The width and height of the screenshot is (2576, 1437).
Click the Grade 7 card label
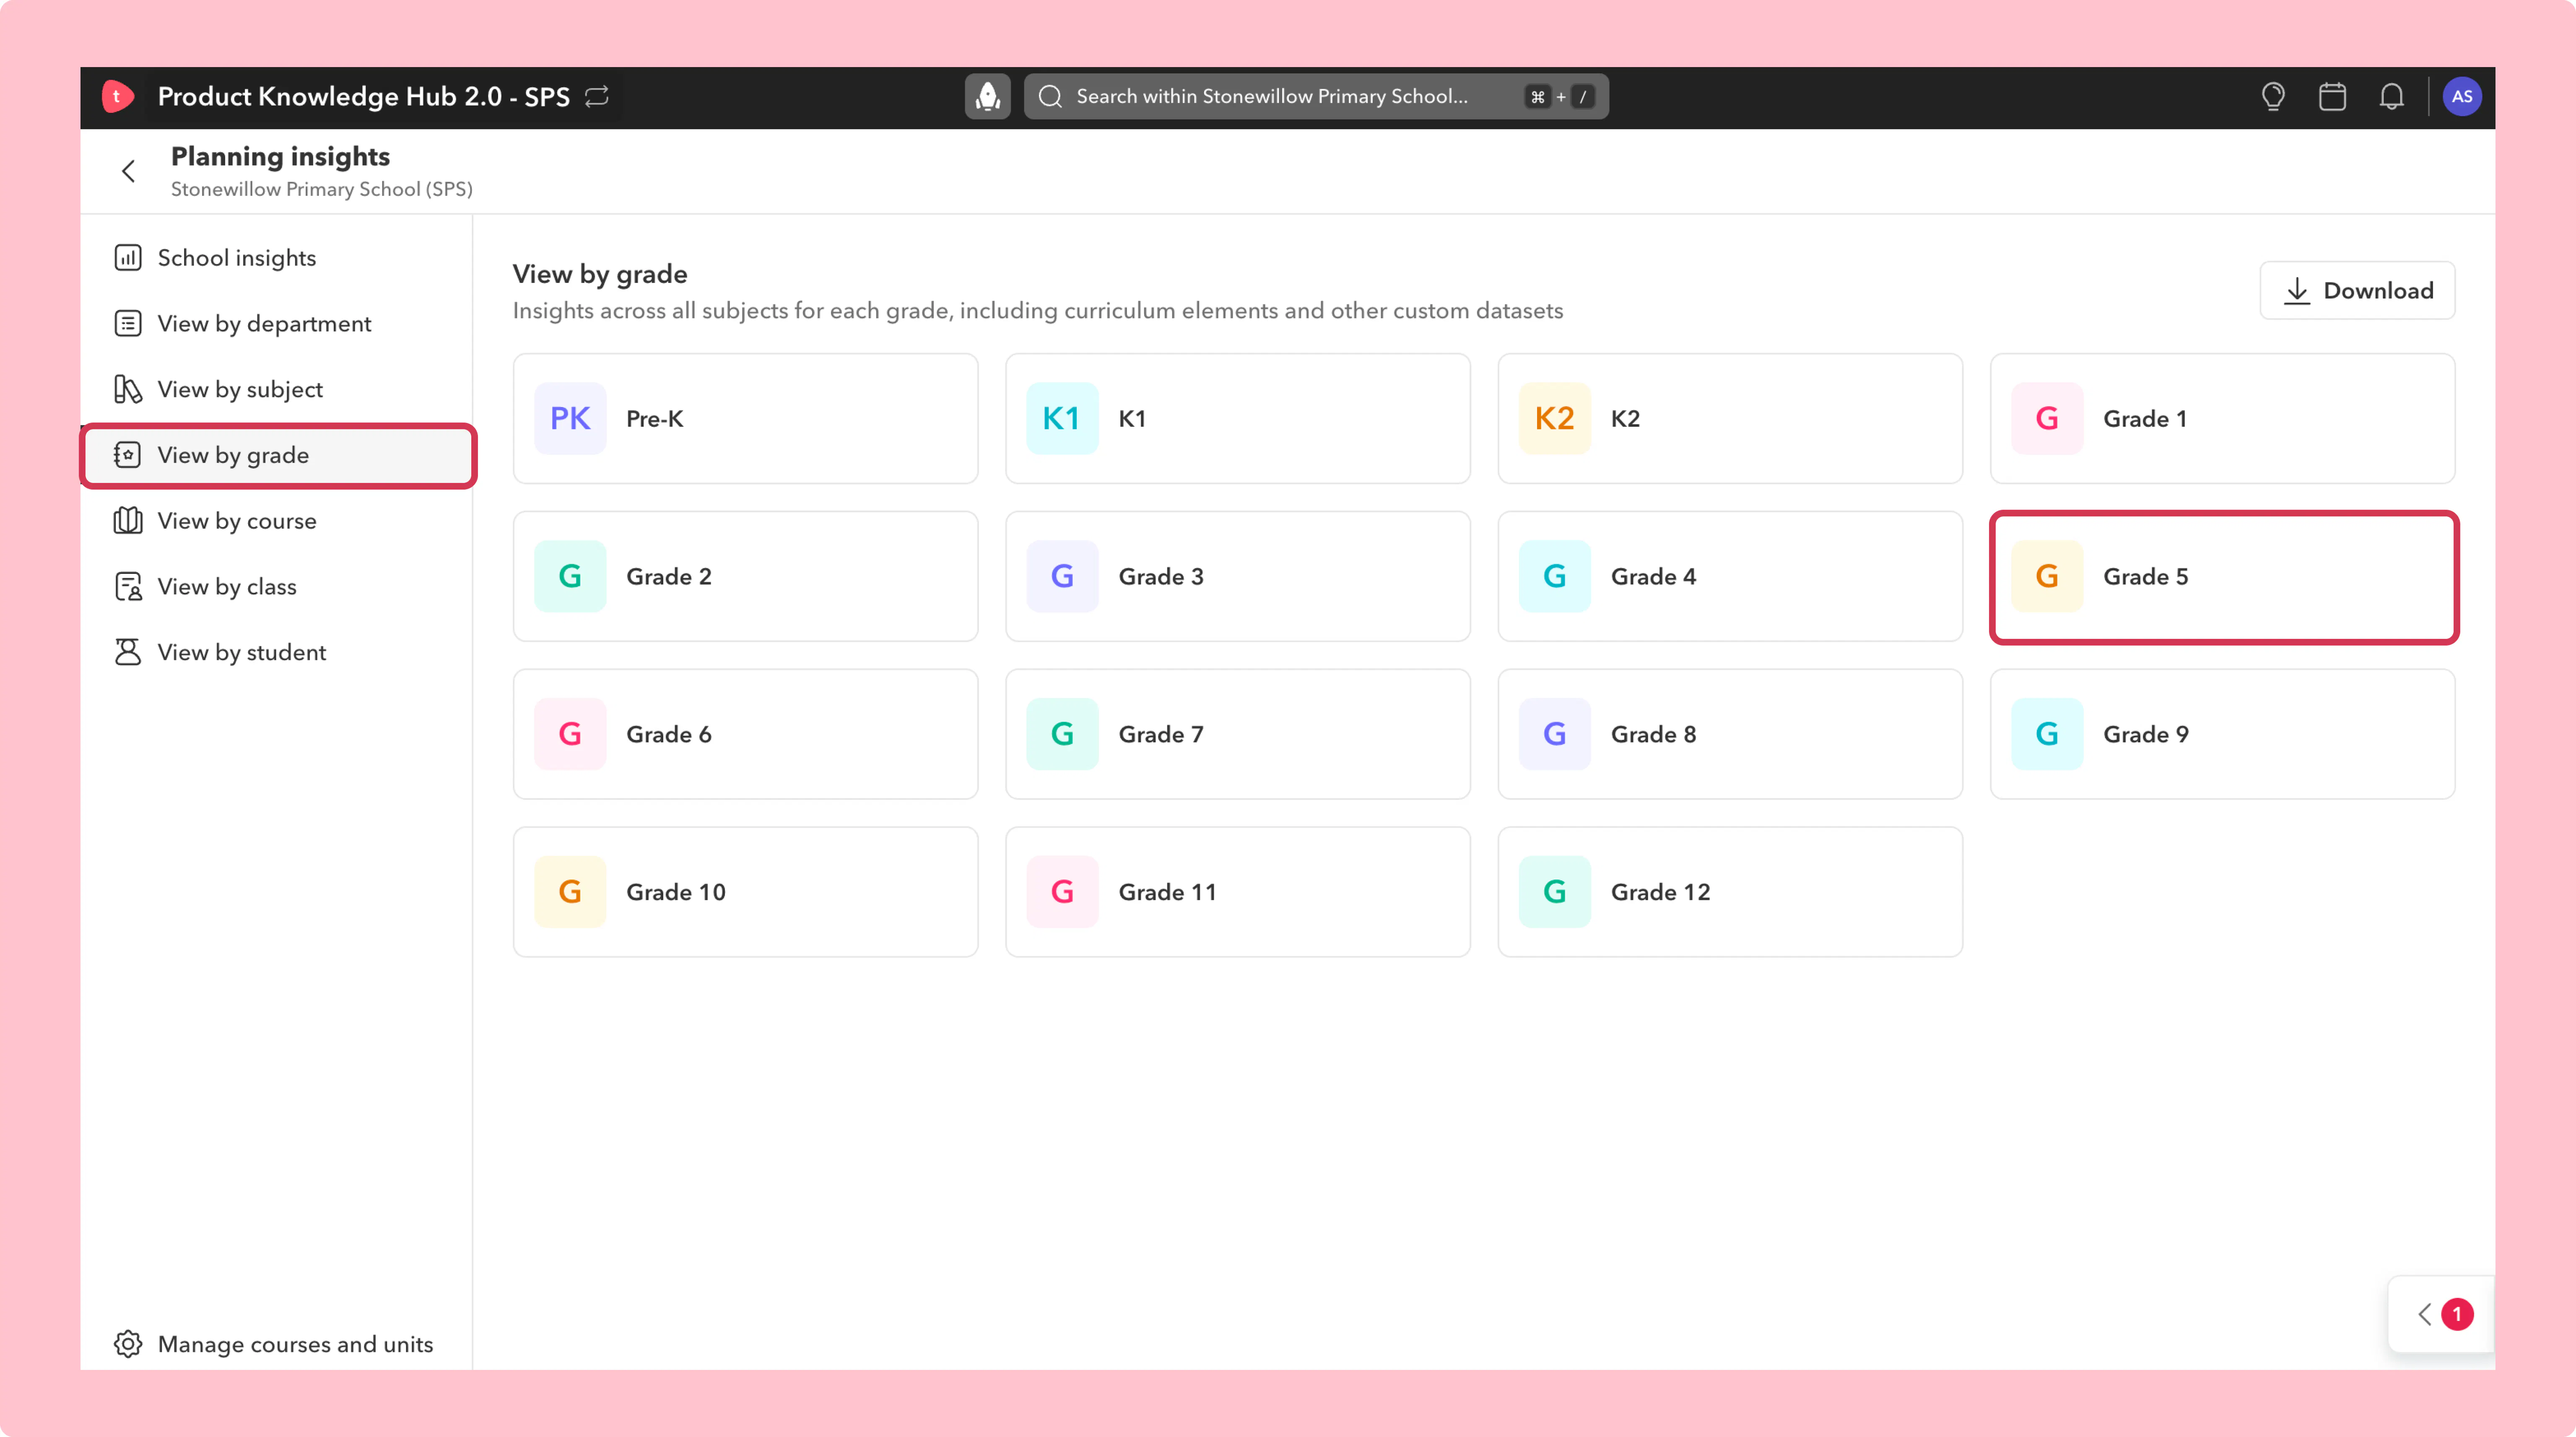[1161, 735]
